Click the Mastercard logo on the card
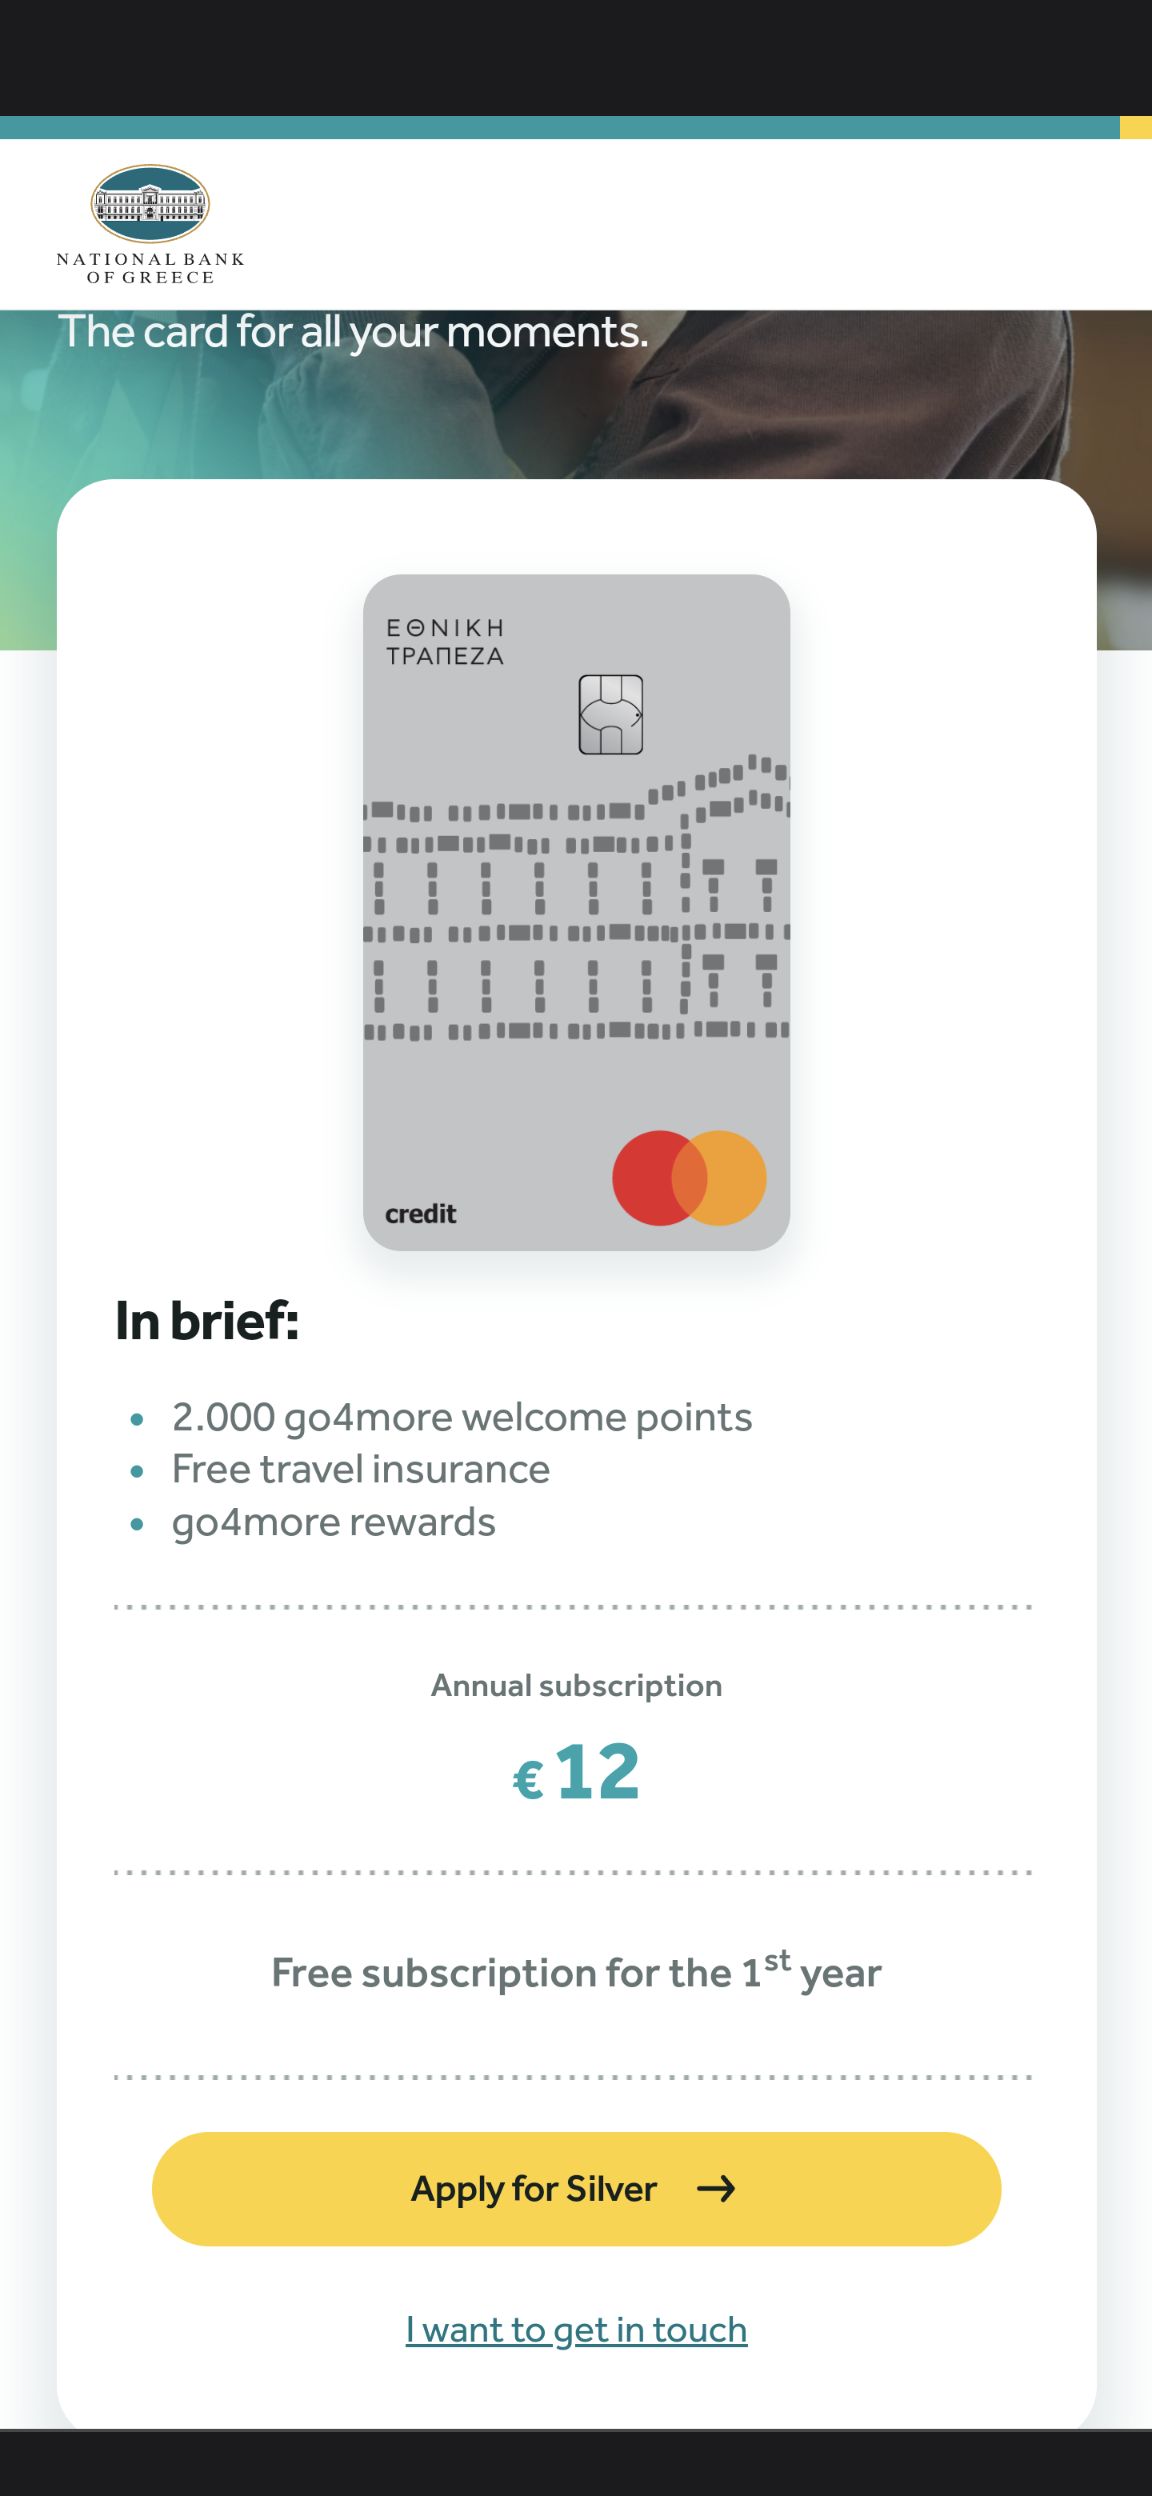This screenshot has width=1152, height=2496. coord(689,1178)
